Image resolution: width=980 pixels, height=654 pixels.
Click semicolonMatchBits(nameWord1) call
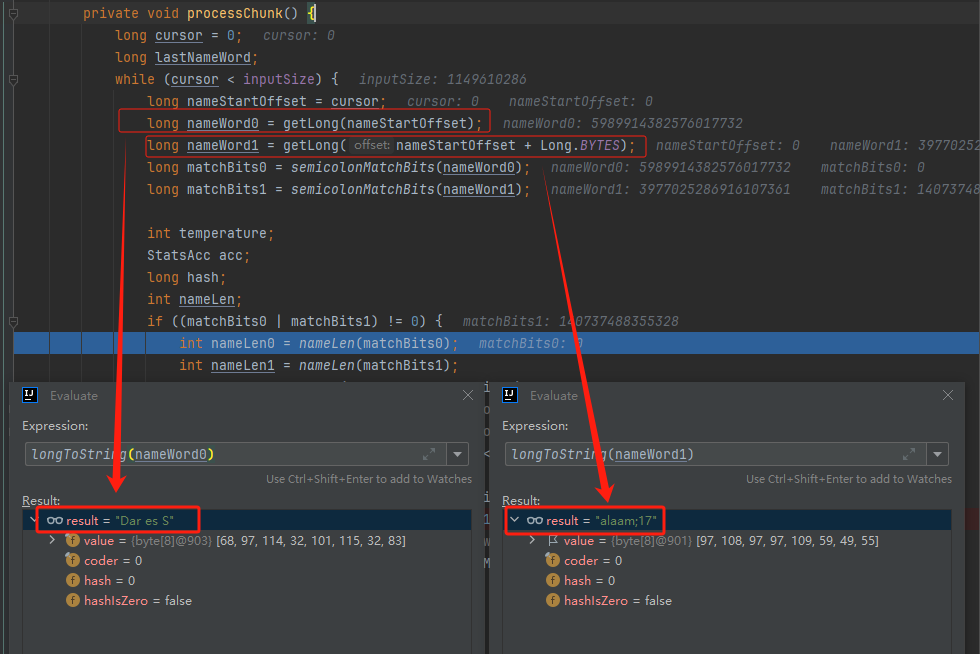pyautogui.click(x=406, y=189)
